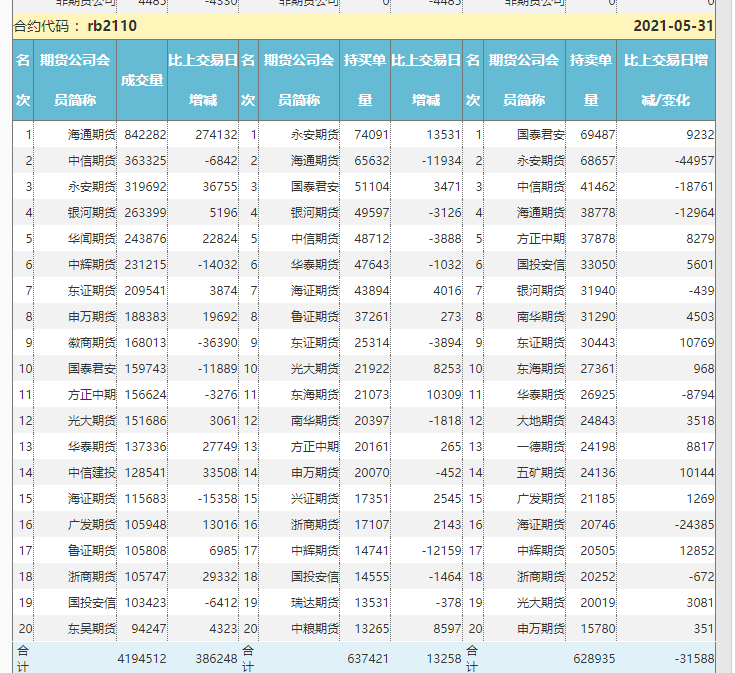Click the 瑞达期货 company cell
The width and height of the screenshot is (735, 673).
click(x=314, y=602)
